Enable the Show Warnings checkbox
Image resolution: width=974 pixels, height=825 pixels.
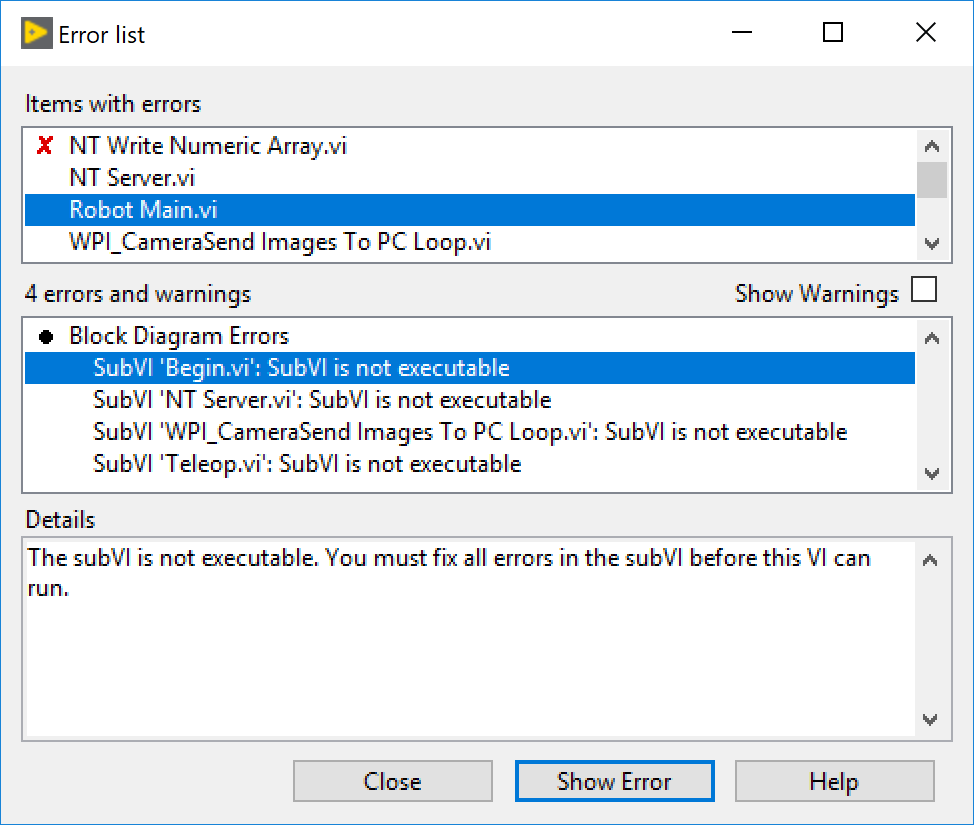924,289
